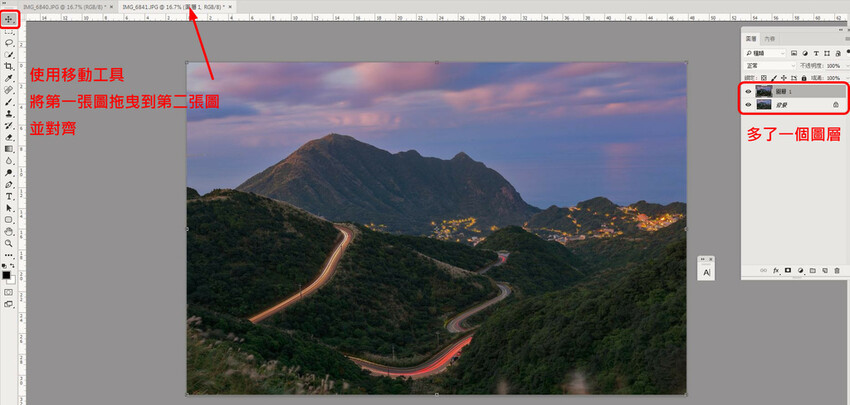Select the Crop tool
The width and height of the screenshot is (850, 405).
coord(9,66)
